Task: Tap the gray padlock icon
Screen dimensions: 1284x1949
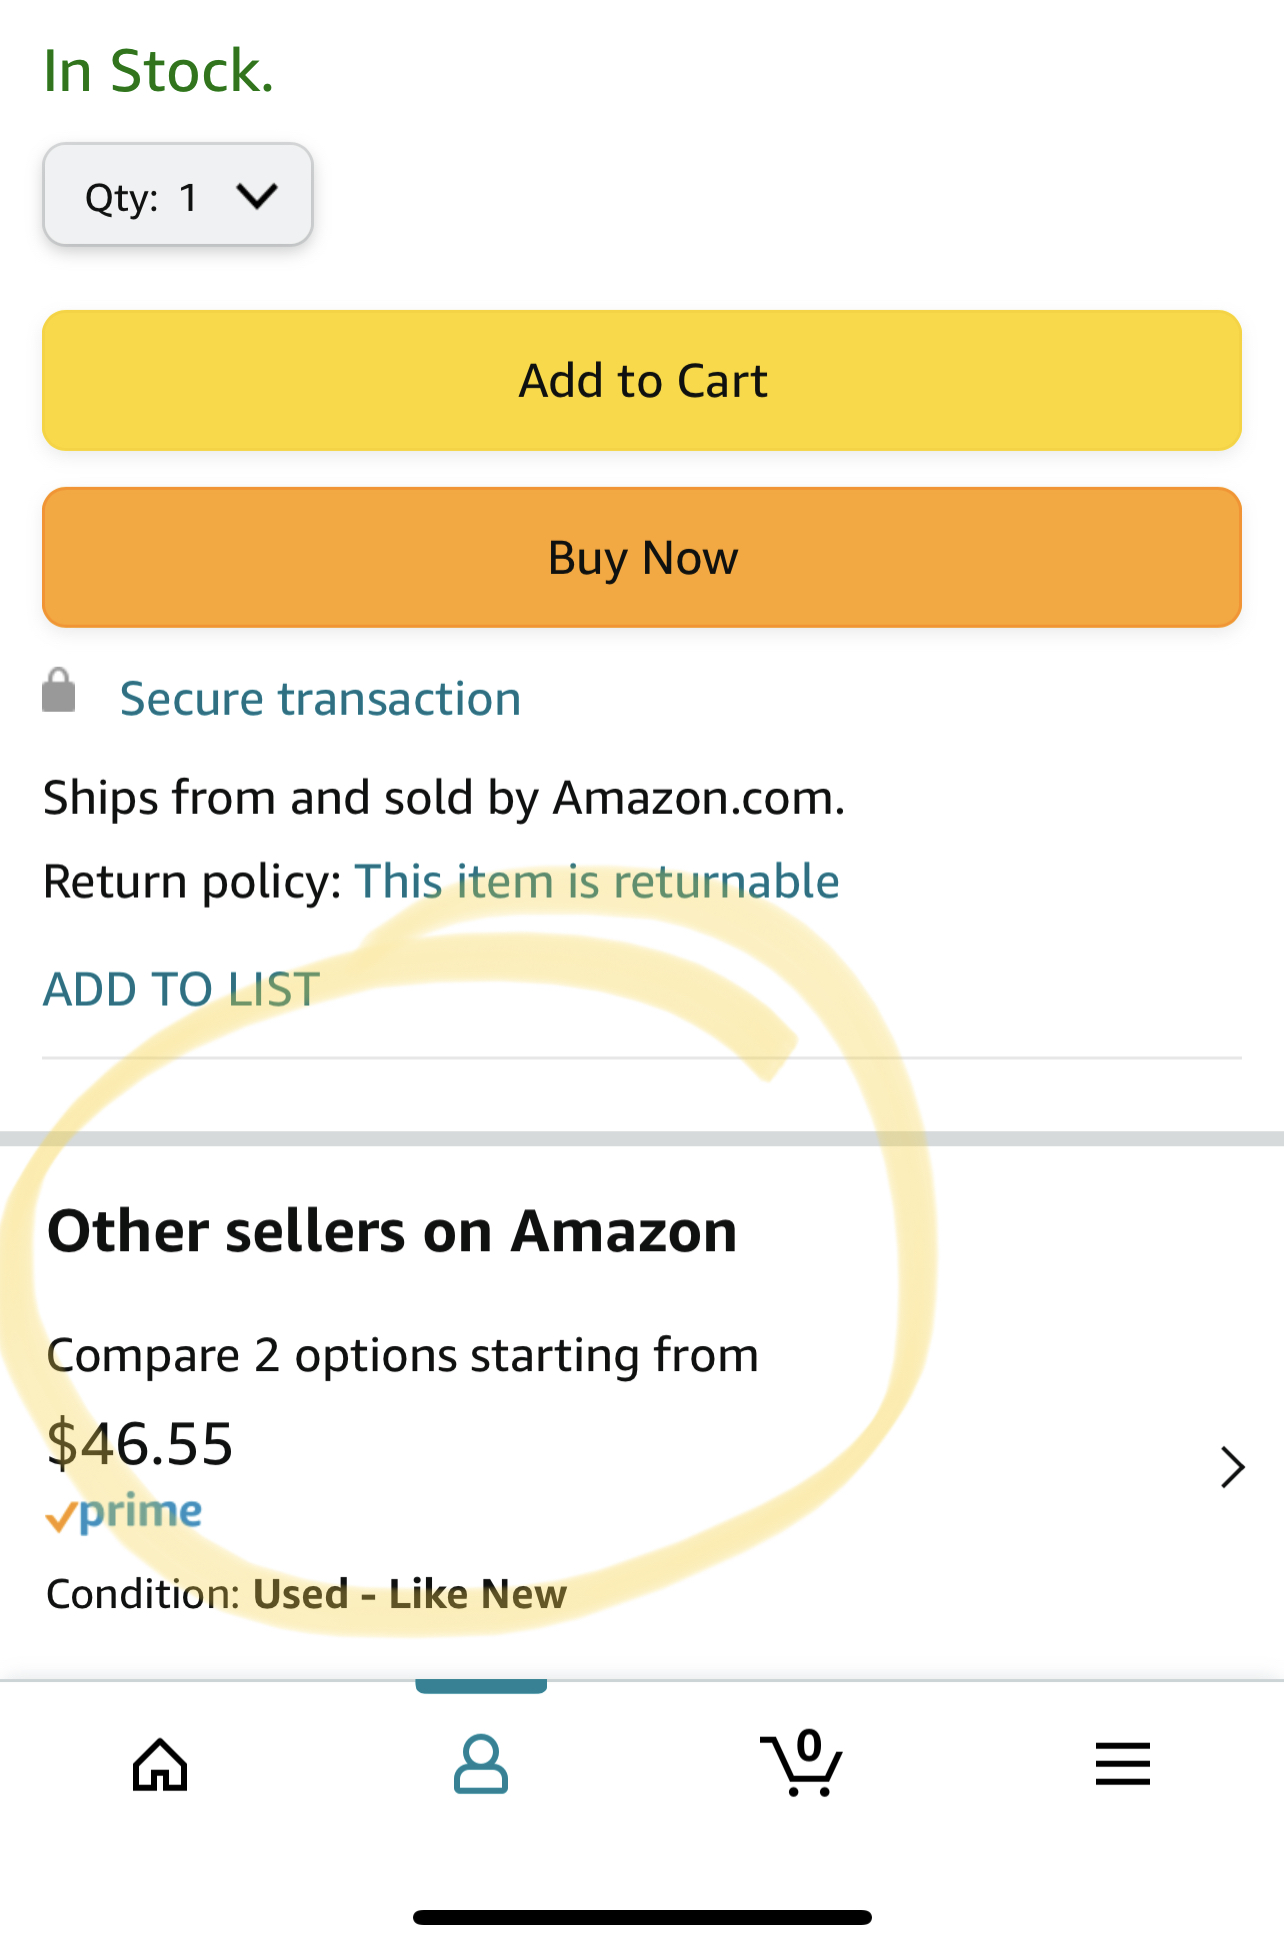Action: coord(59,691)
